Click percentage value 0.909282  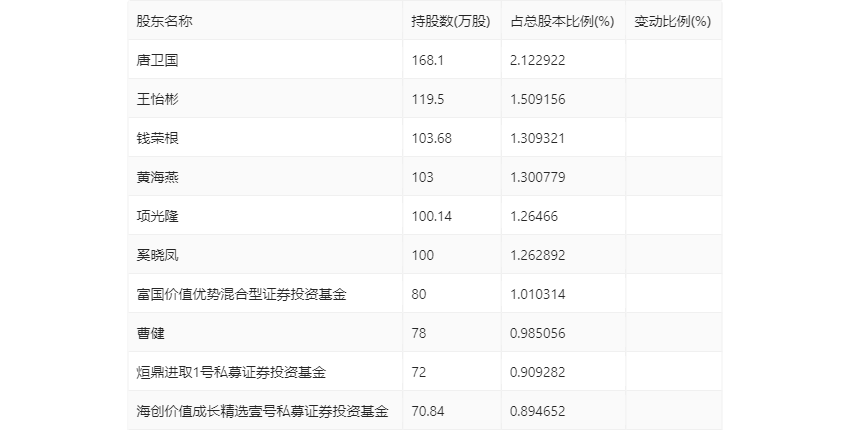click(x=538, y=373)
